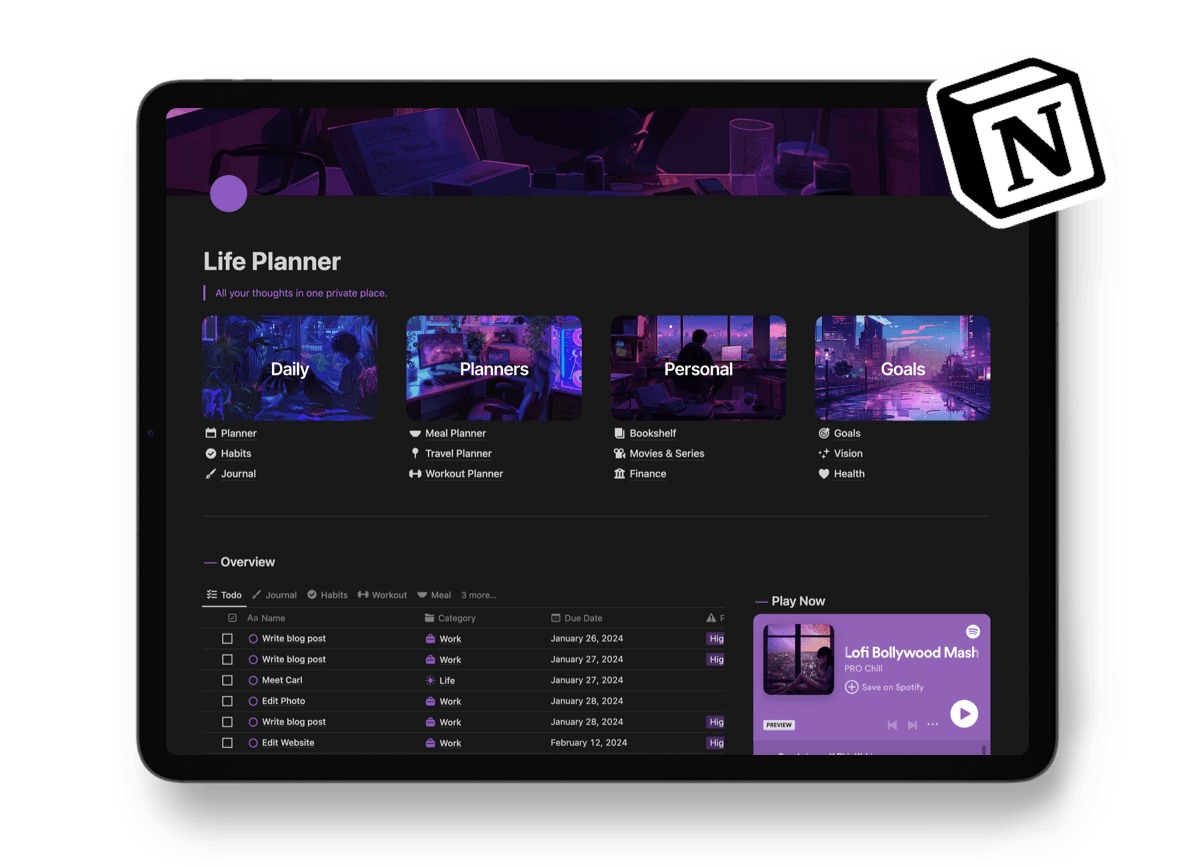
Task: Click the February 12, 2024 due date
Action: 589,742
